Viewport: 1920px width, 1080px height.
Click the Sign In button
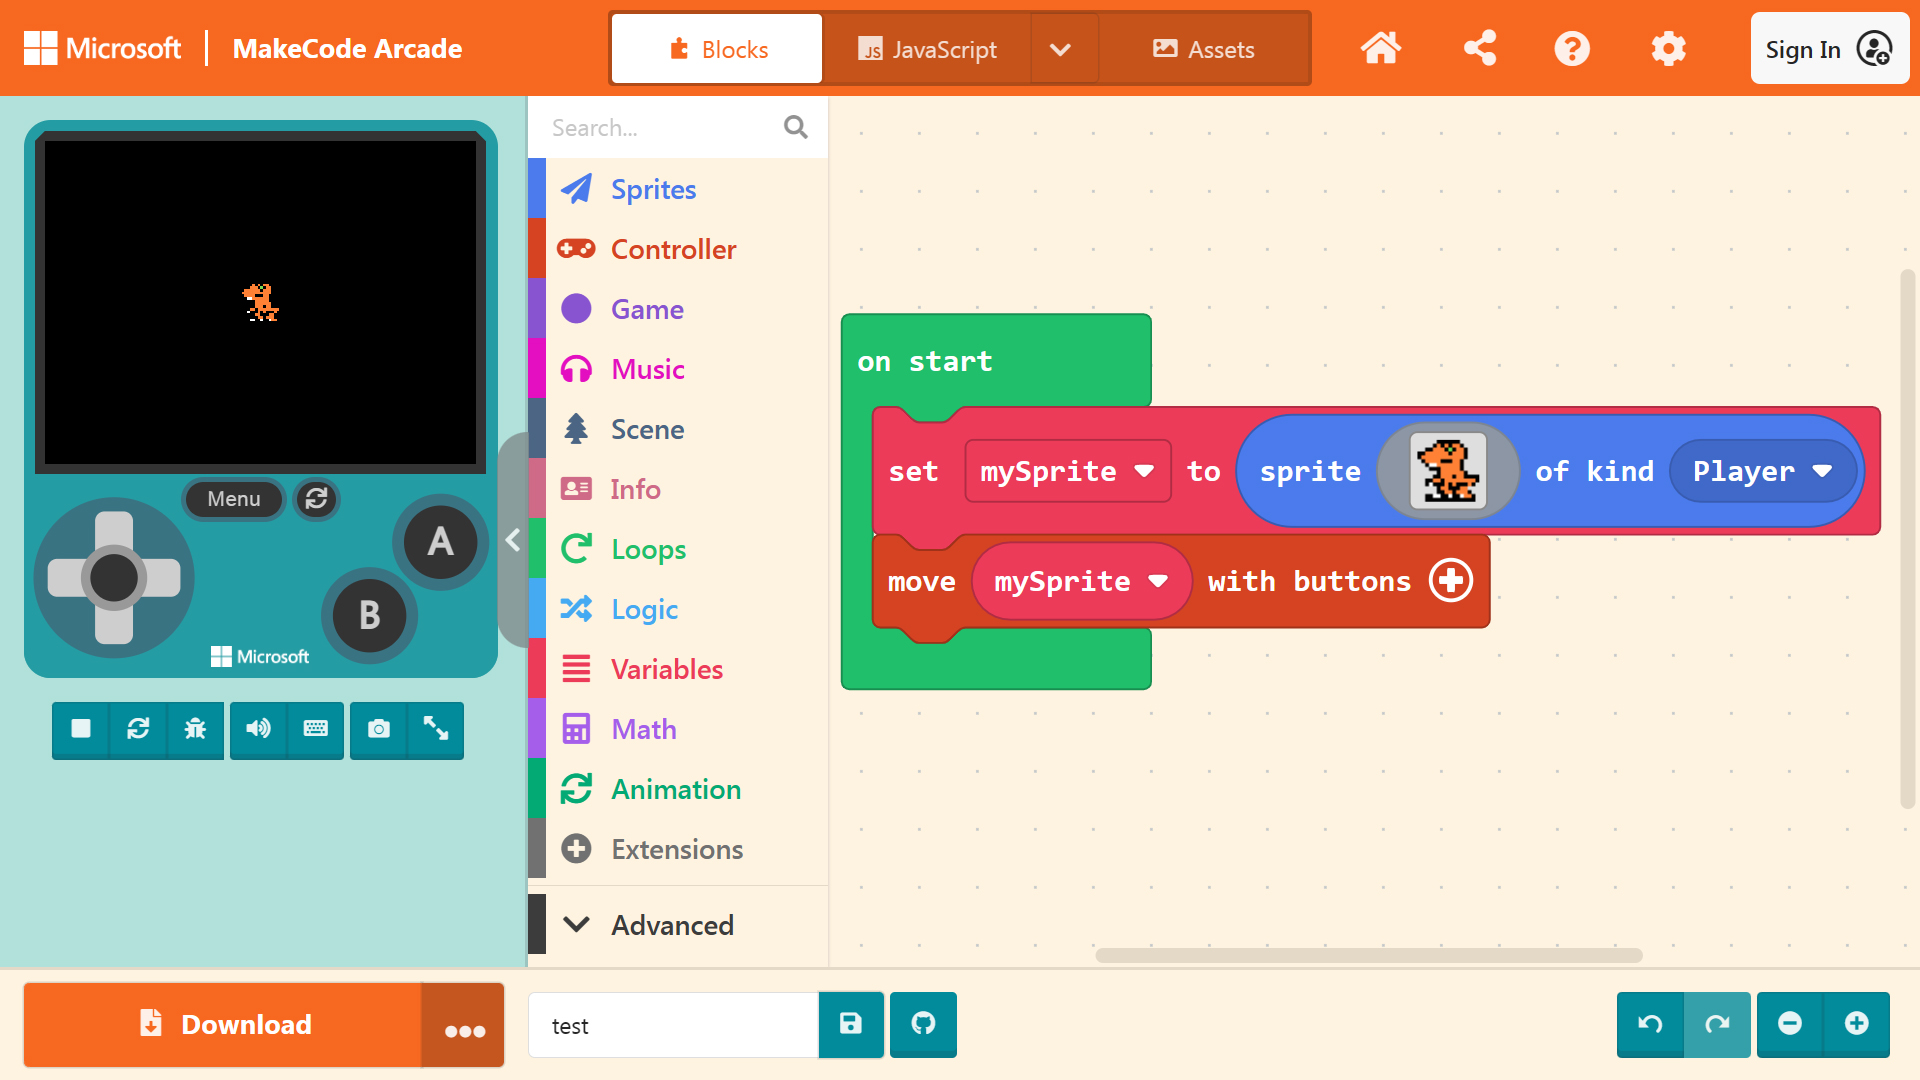point(1828,49)
